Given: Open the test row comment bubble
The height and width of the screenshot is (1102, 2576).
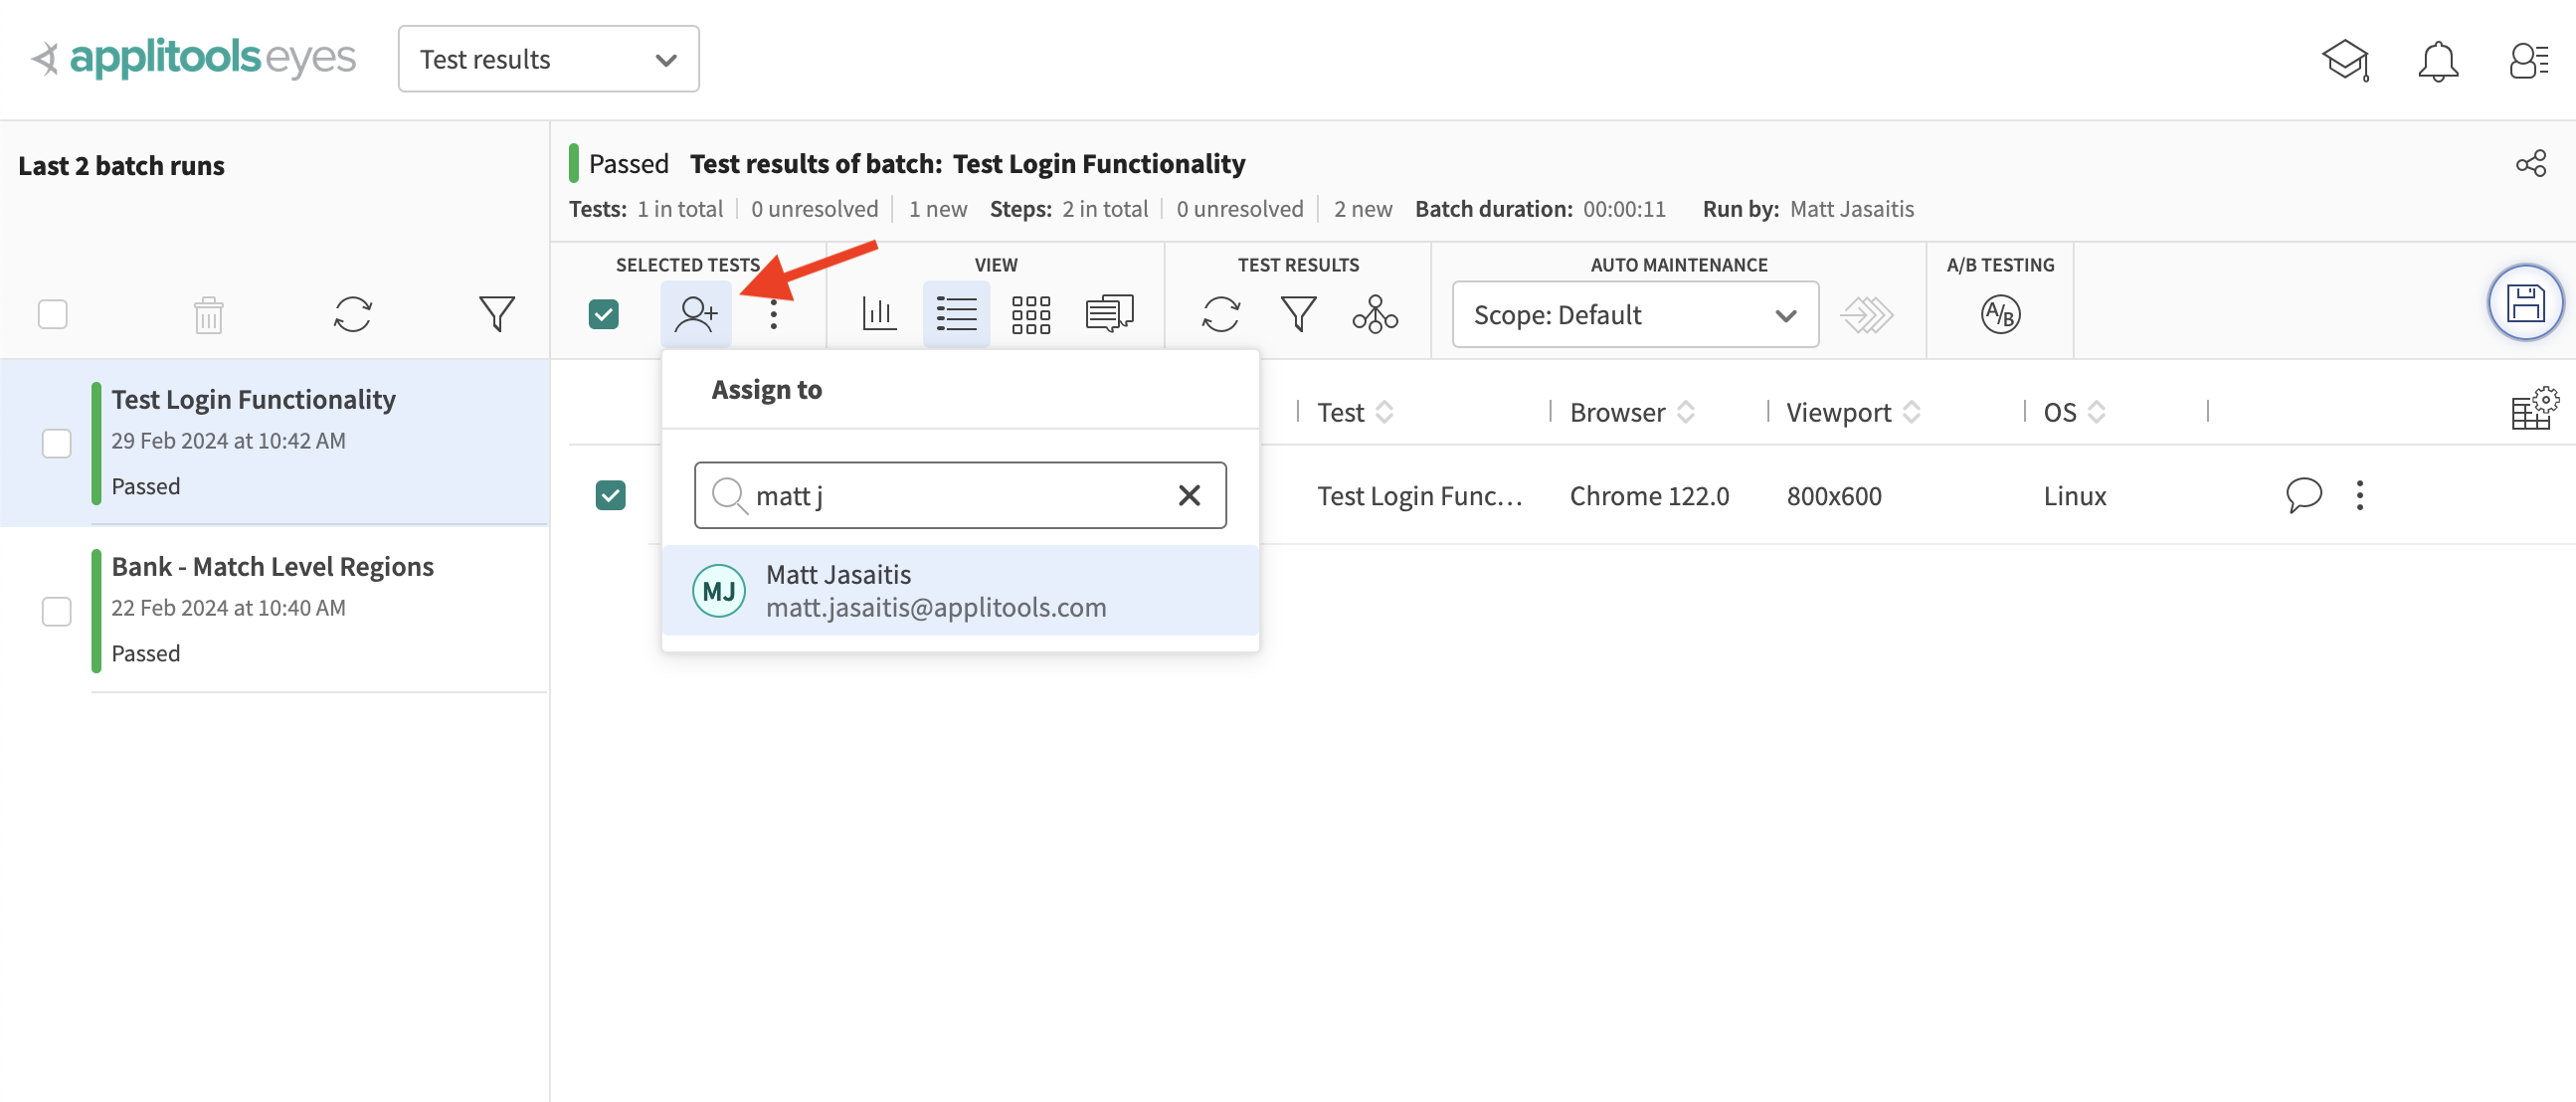Looking at the screenshot, I should 2303,494.
